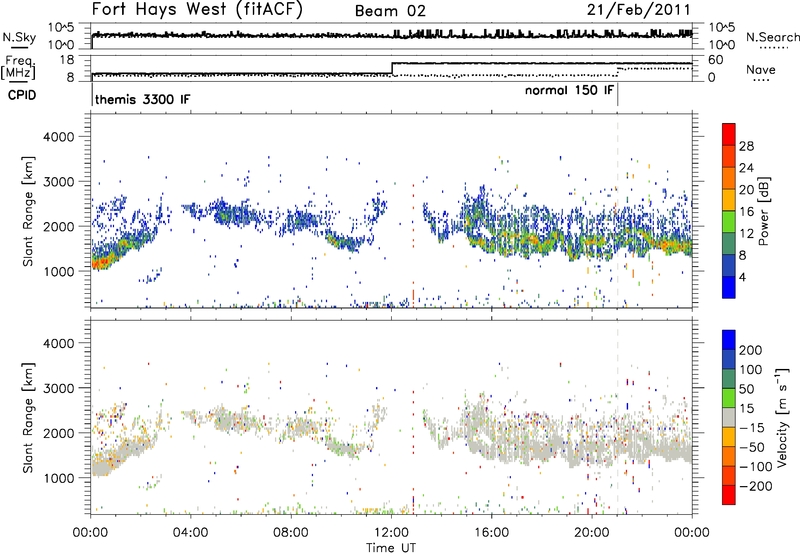This screenshot has height=554, width=800.
Task: Click the '-200' Velocity scale value
Action: (x=755, y=486)
